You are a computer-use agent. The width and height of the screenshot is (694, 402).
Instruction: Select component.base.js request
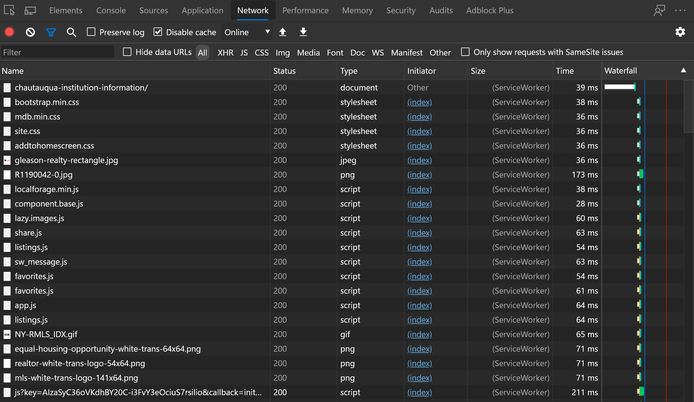(x=49, y=204)
